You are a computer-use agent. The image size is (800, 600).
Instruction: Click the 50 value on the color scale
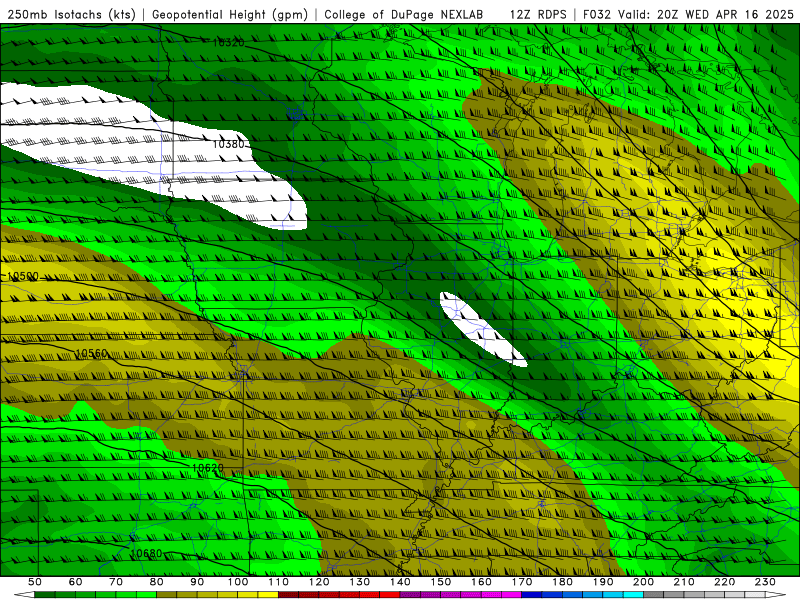(x=35, y=582)
